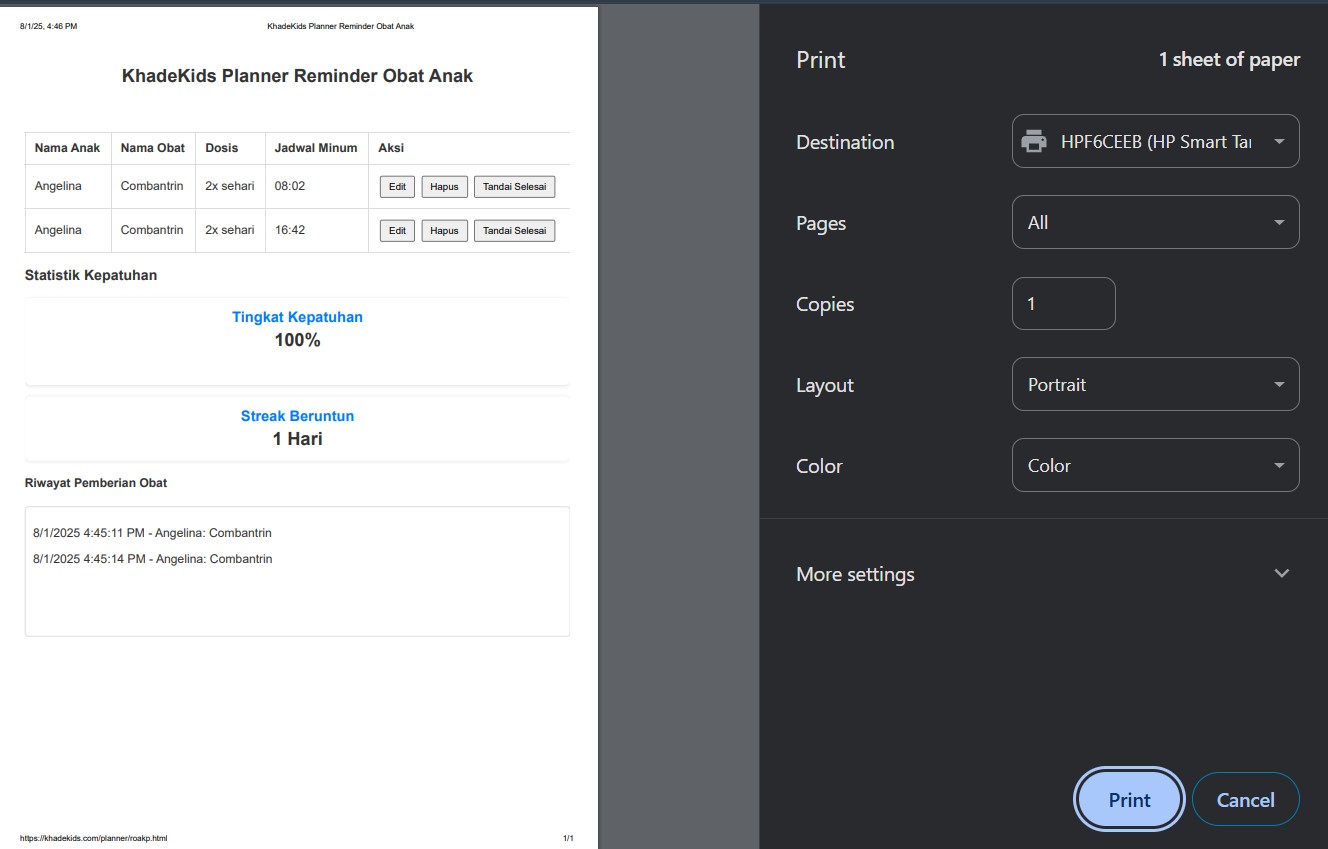Click the page title KhadeKids Planner Reminder Obat Anak

[x=297, y=76]
